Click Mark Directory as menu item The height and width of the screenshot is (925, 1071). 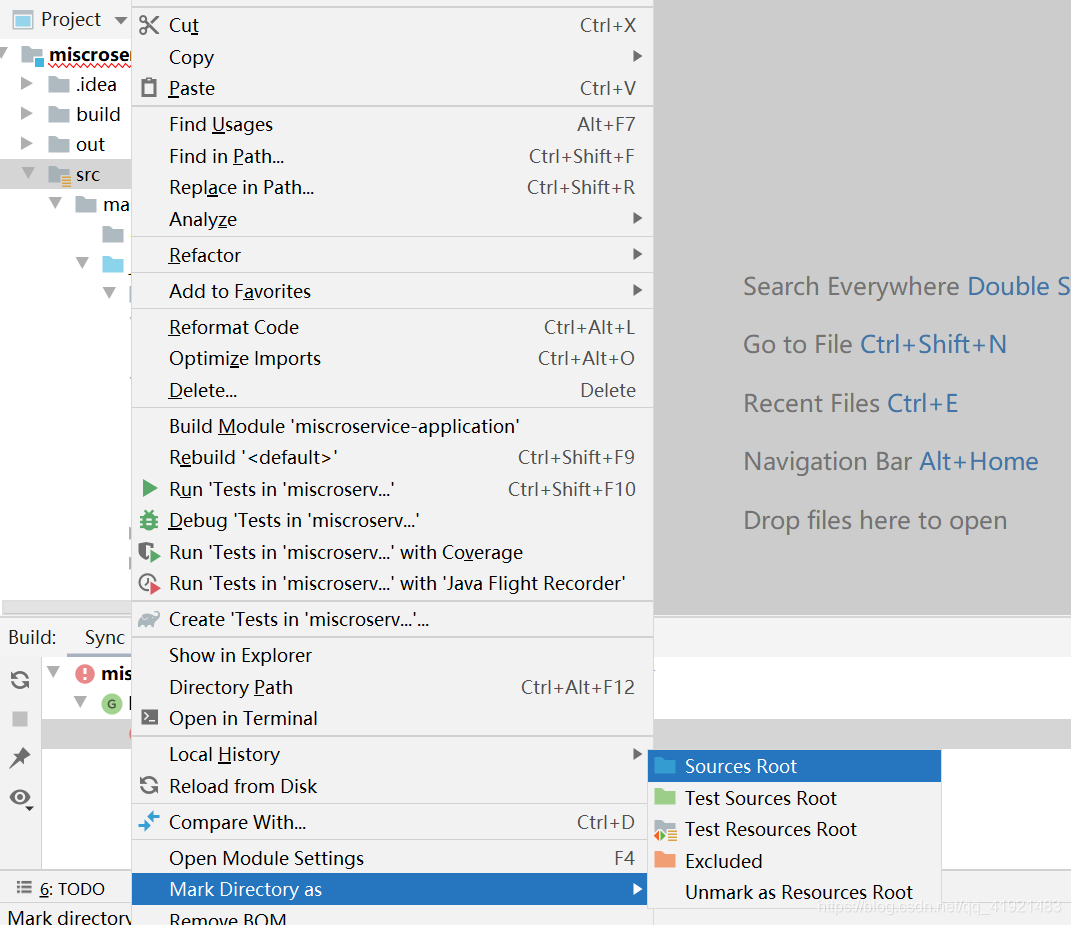[389, 889]
